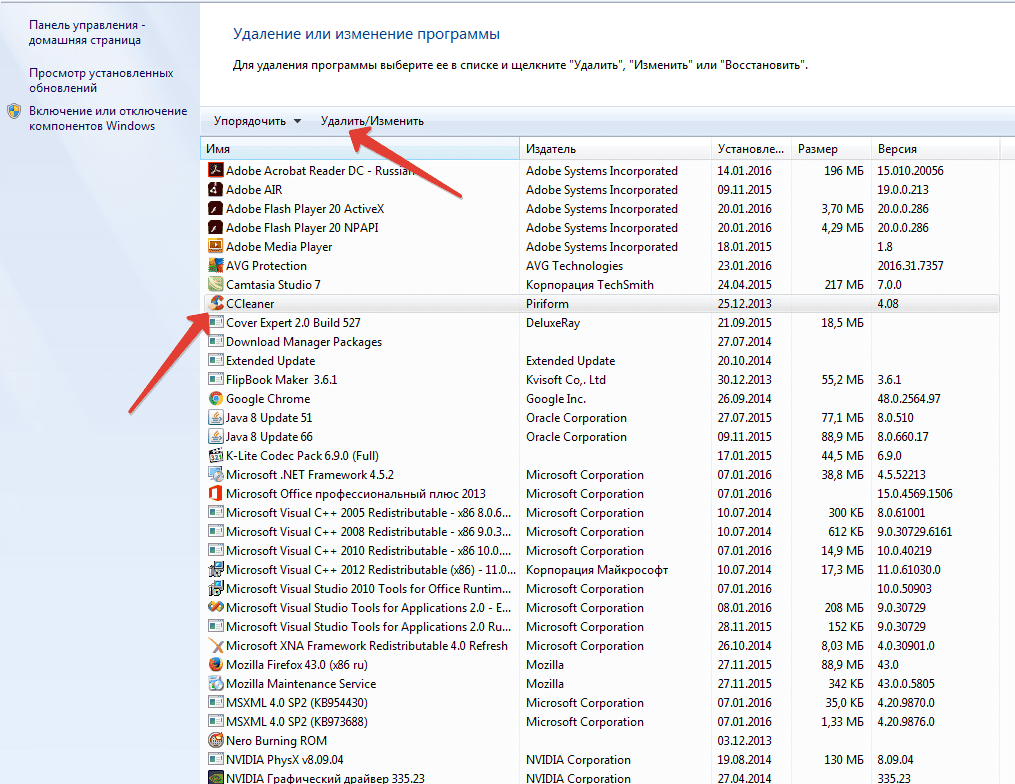
Task: Select the Nero Burning ROM icon
Action: [216, 741]
